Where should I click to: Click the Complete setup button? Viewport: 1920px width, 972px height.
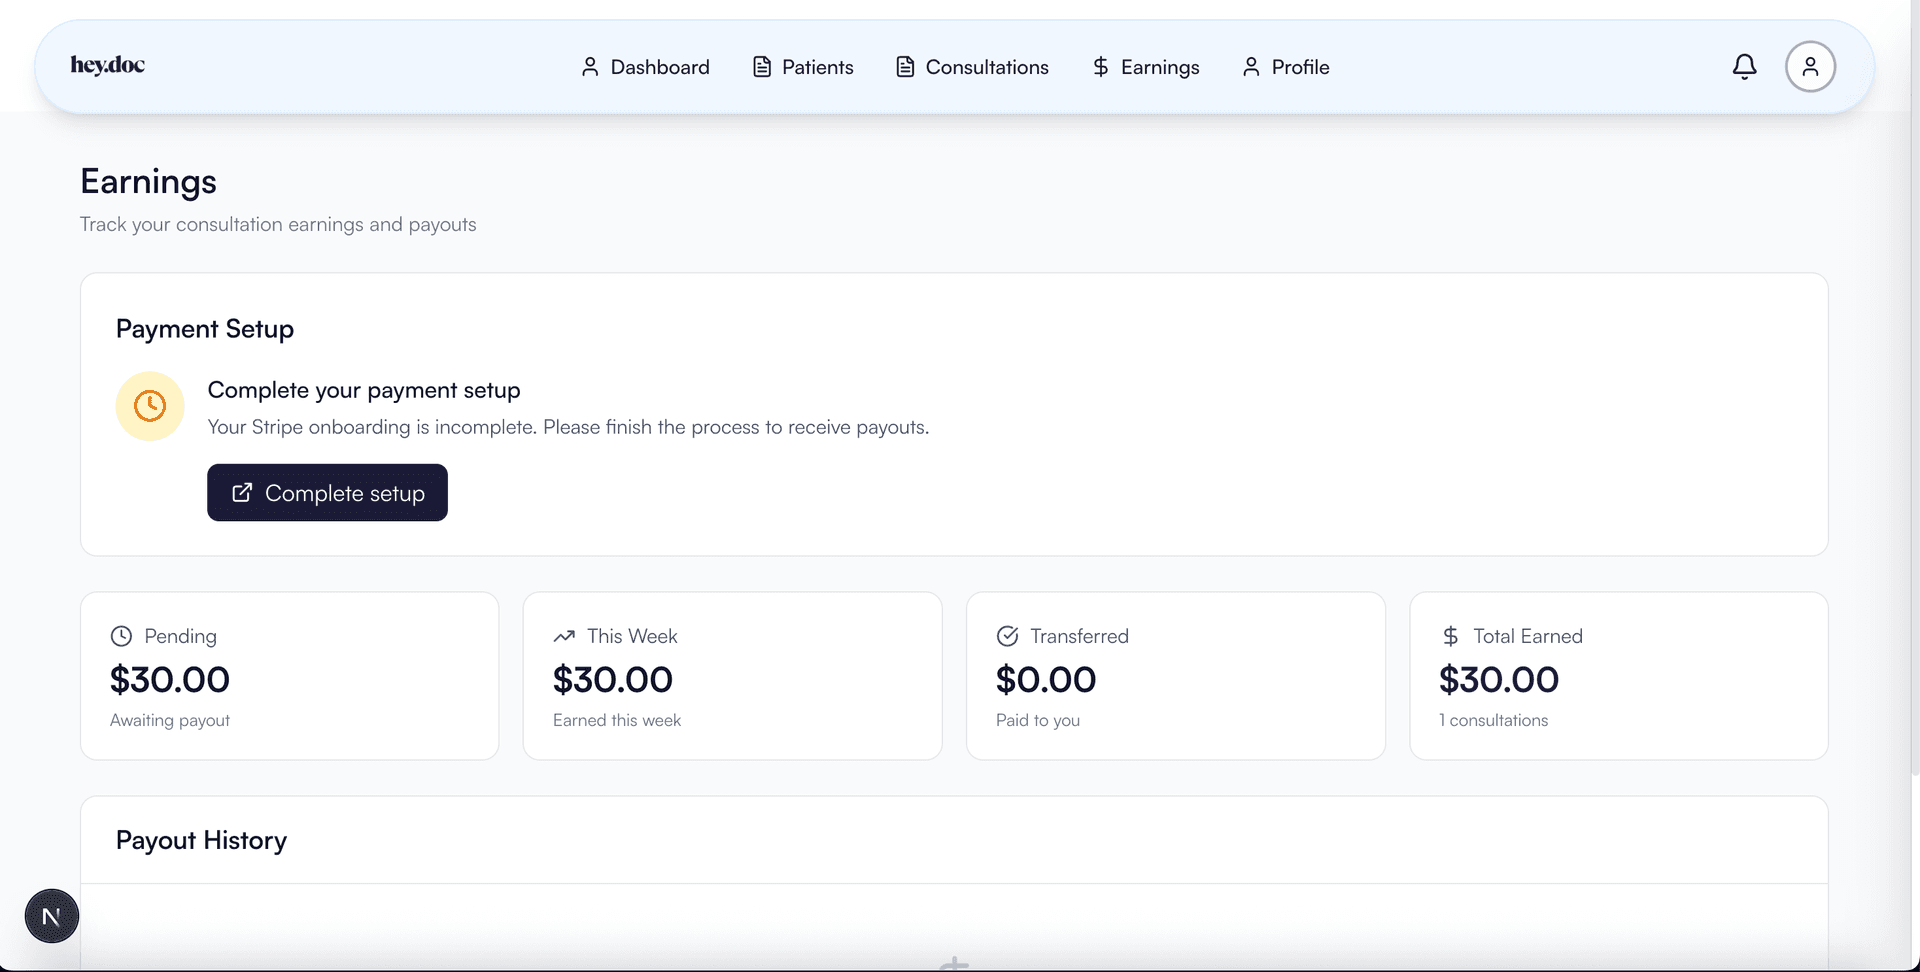click(x=326, y=492)
